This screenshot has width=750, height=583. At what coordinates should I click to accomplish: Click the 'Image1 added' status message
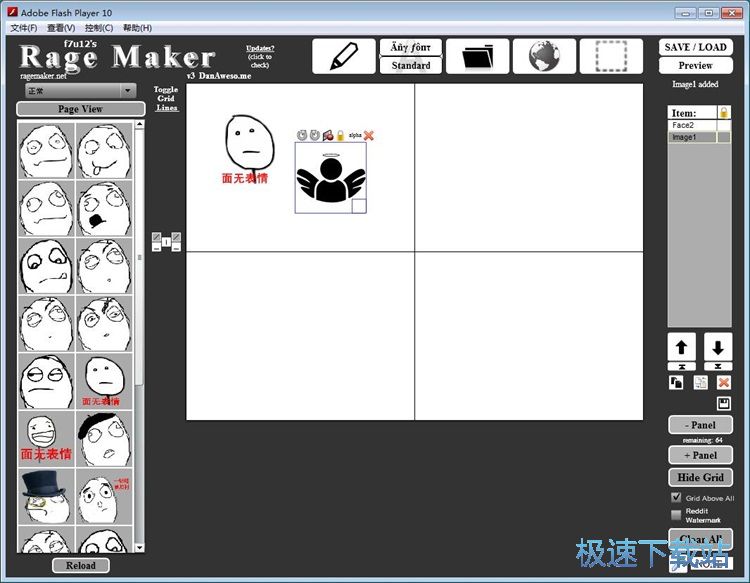[695, 84]
